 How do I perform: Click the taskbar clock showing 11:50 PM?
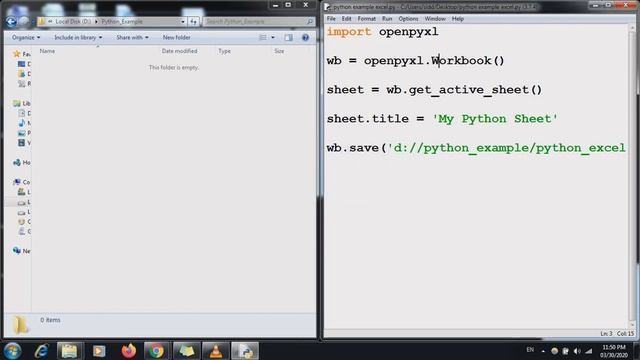[613, 351]
